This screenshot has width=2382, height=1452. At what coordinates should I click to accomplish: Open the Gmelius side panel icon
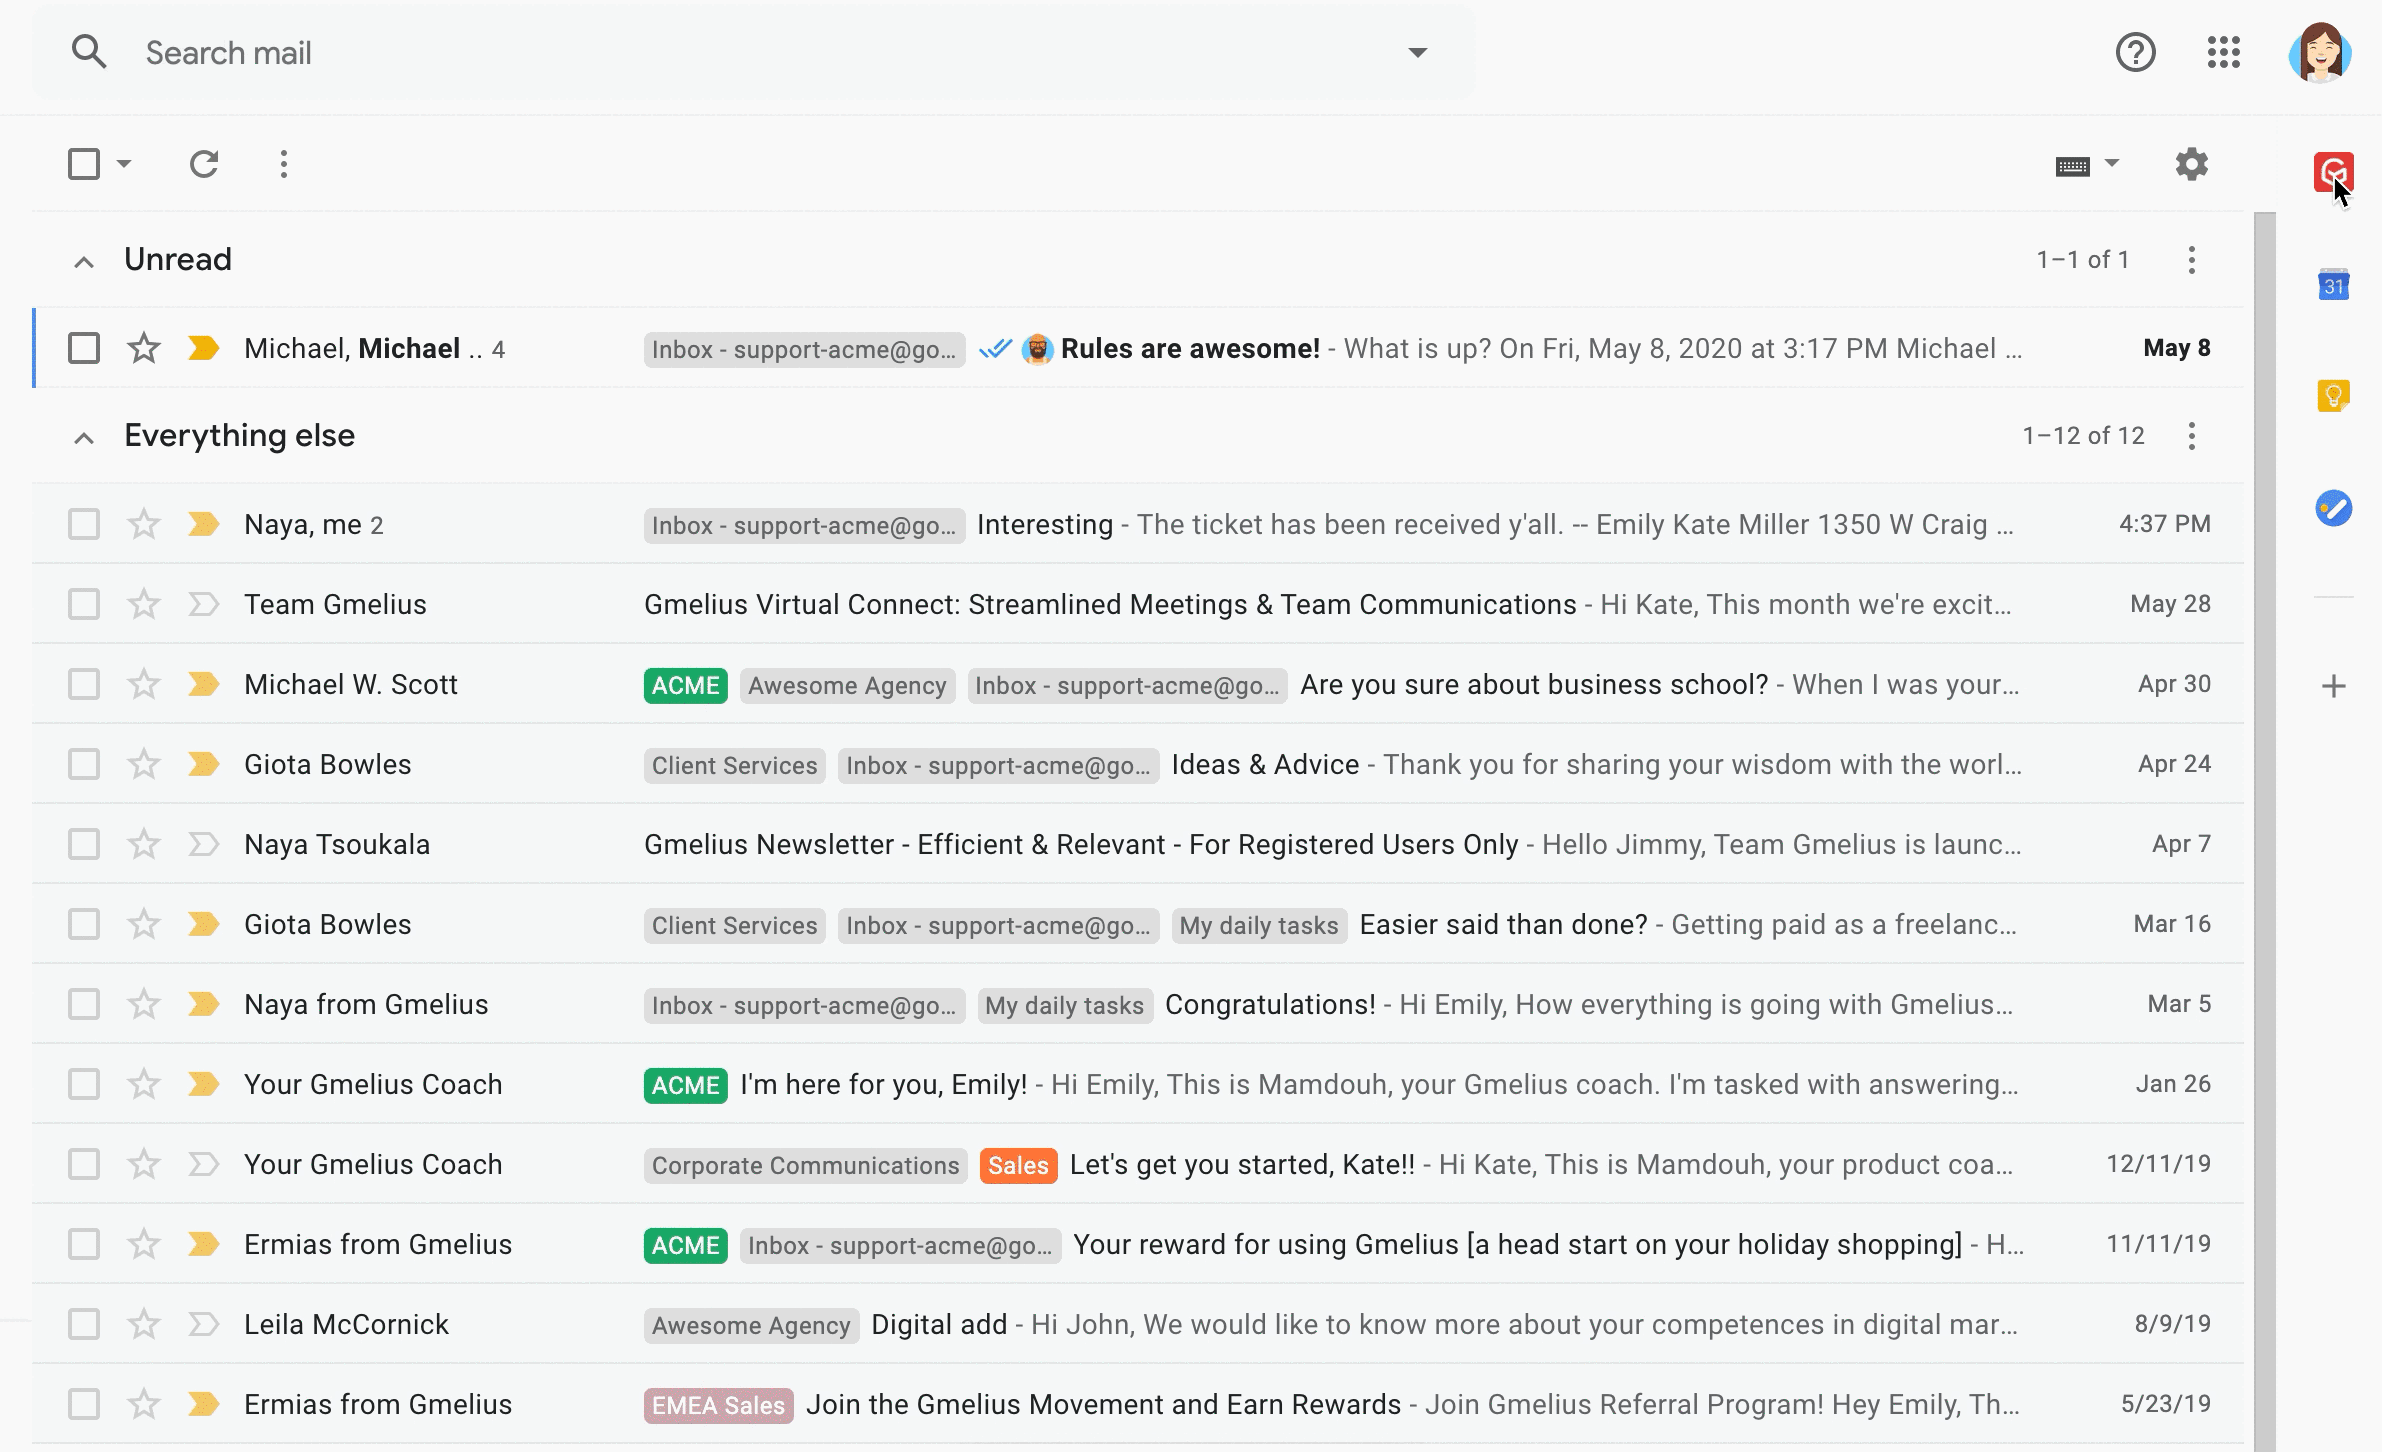click(x=2333, y=173)
